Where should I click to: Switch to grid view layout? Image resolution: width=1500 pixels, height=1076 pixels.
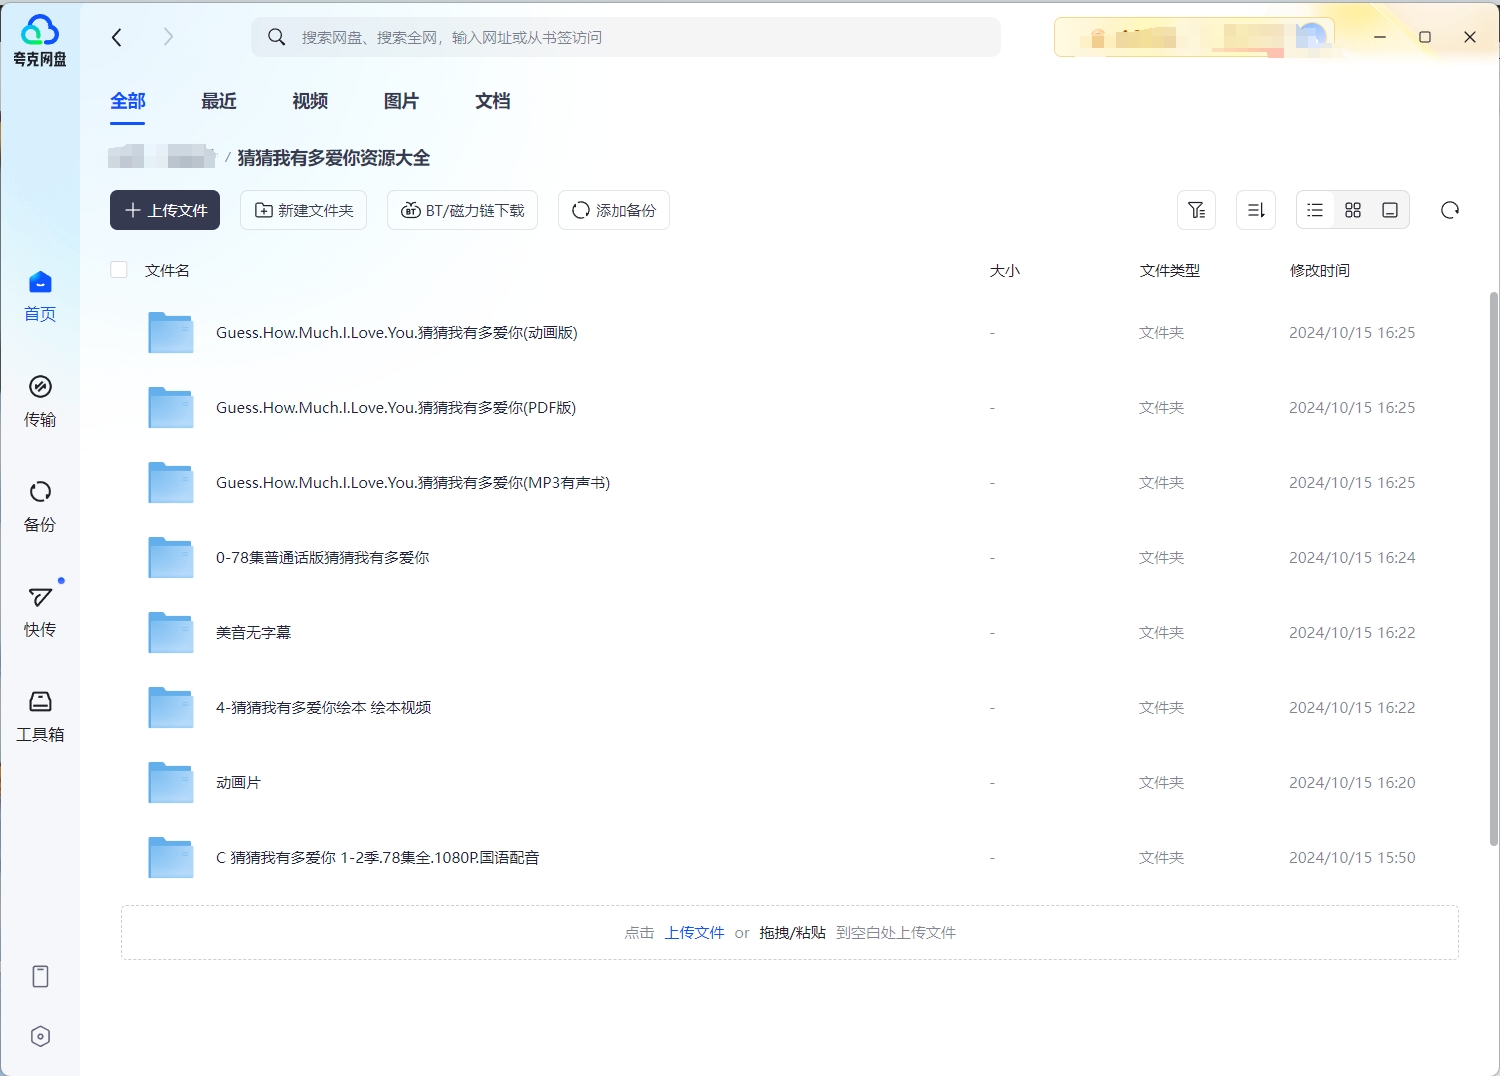[x=1353, y=210]
